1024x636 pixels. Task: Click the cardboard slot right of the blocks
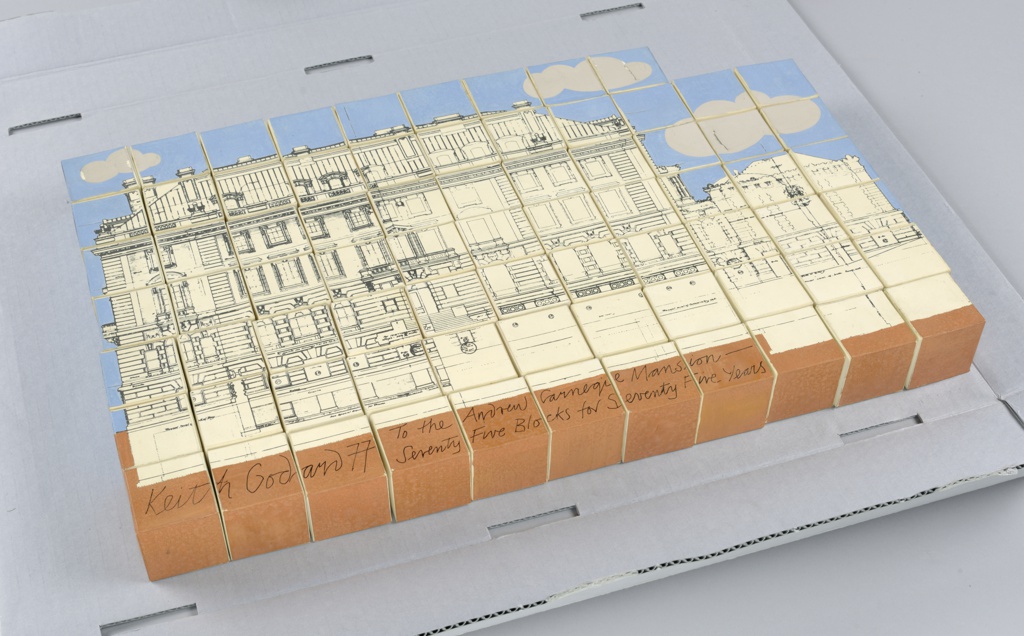pos(879,427)
